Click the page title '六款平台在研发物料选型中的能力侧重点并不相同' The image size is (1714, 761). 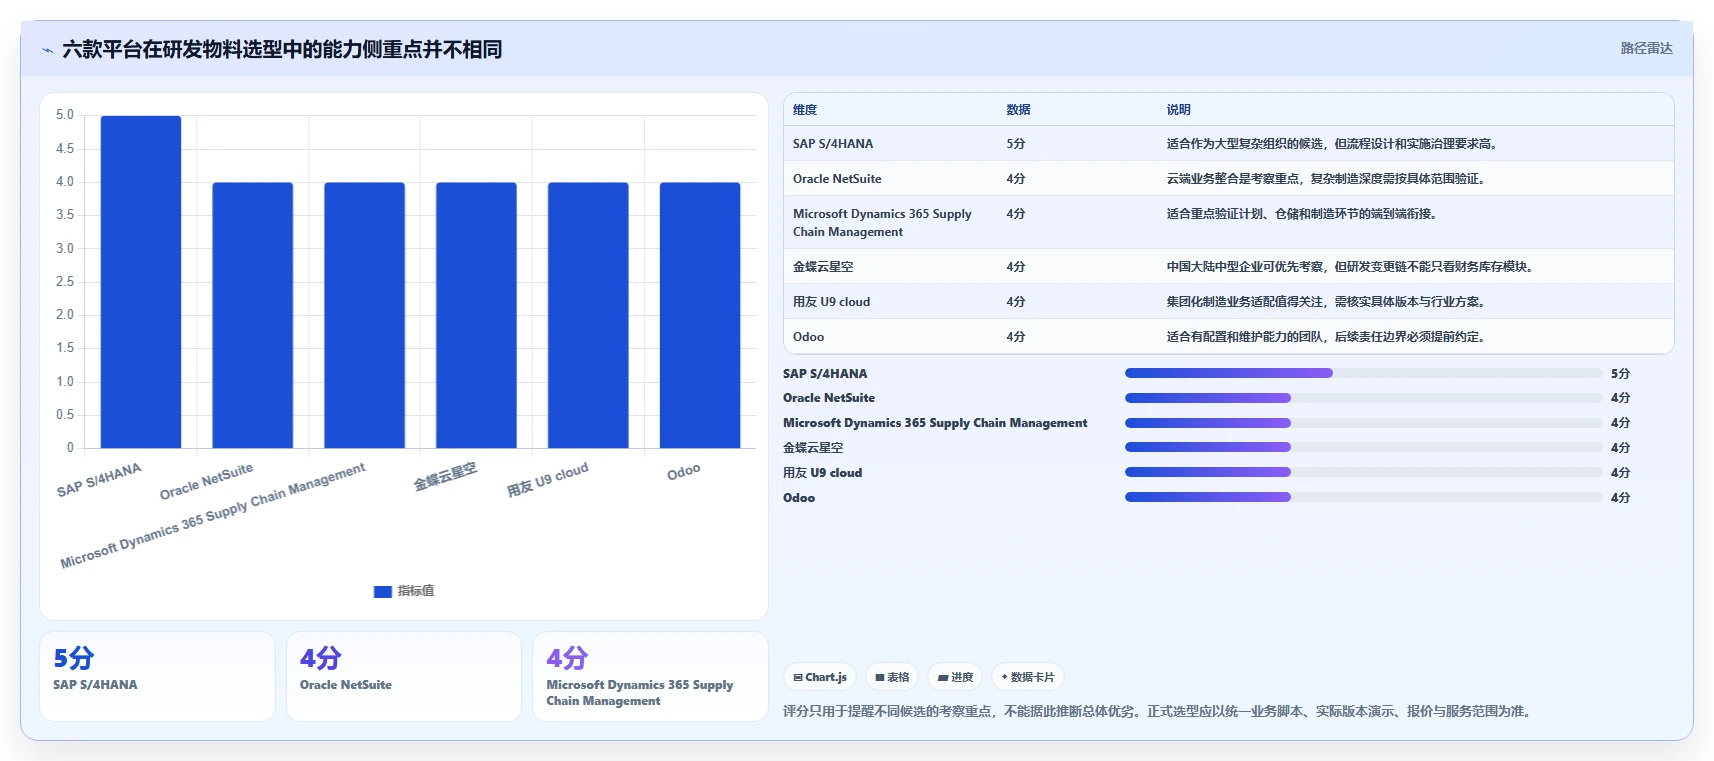click(x=282, y=49)
